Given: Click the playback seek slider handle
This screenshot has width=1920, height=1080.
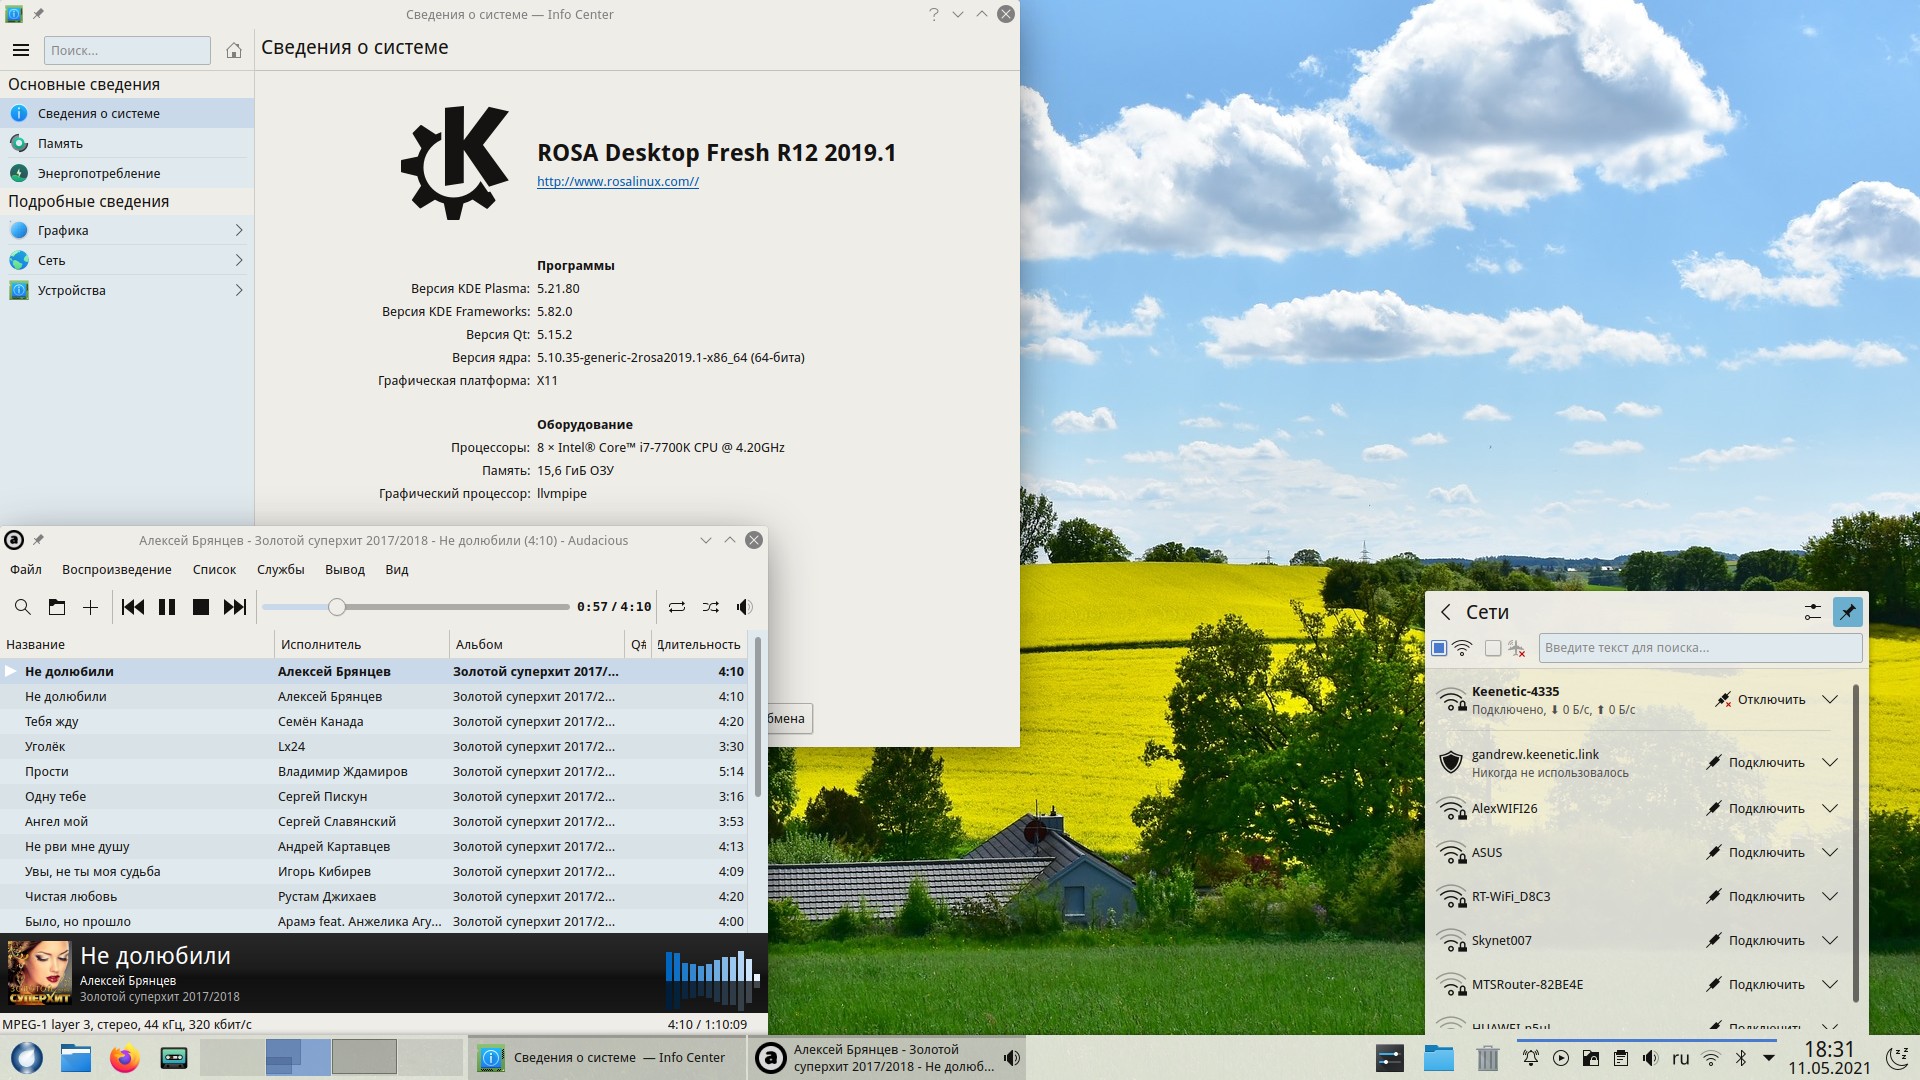Looking at the screenshot, I should 337,607.
